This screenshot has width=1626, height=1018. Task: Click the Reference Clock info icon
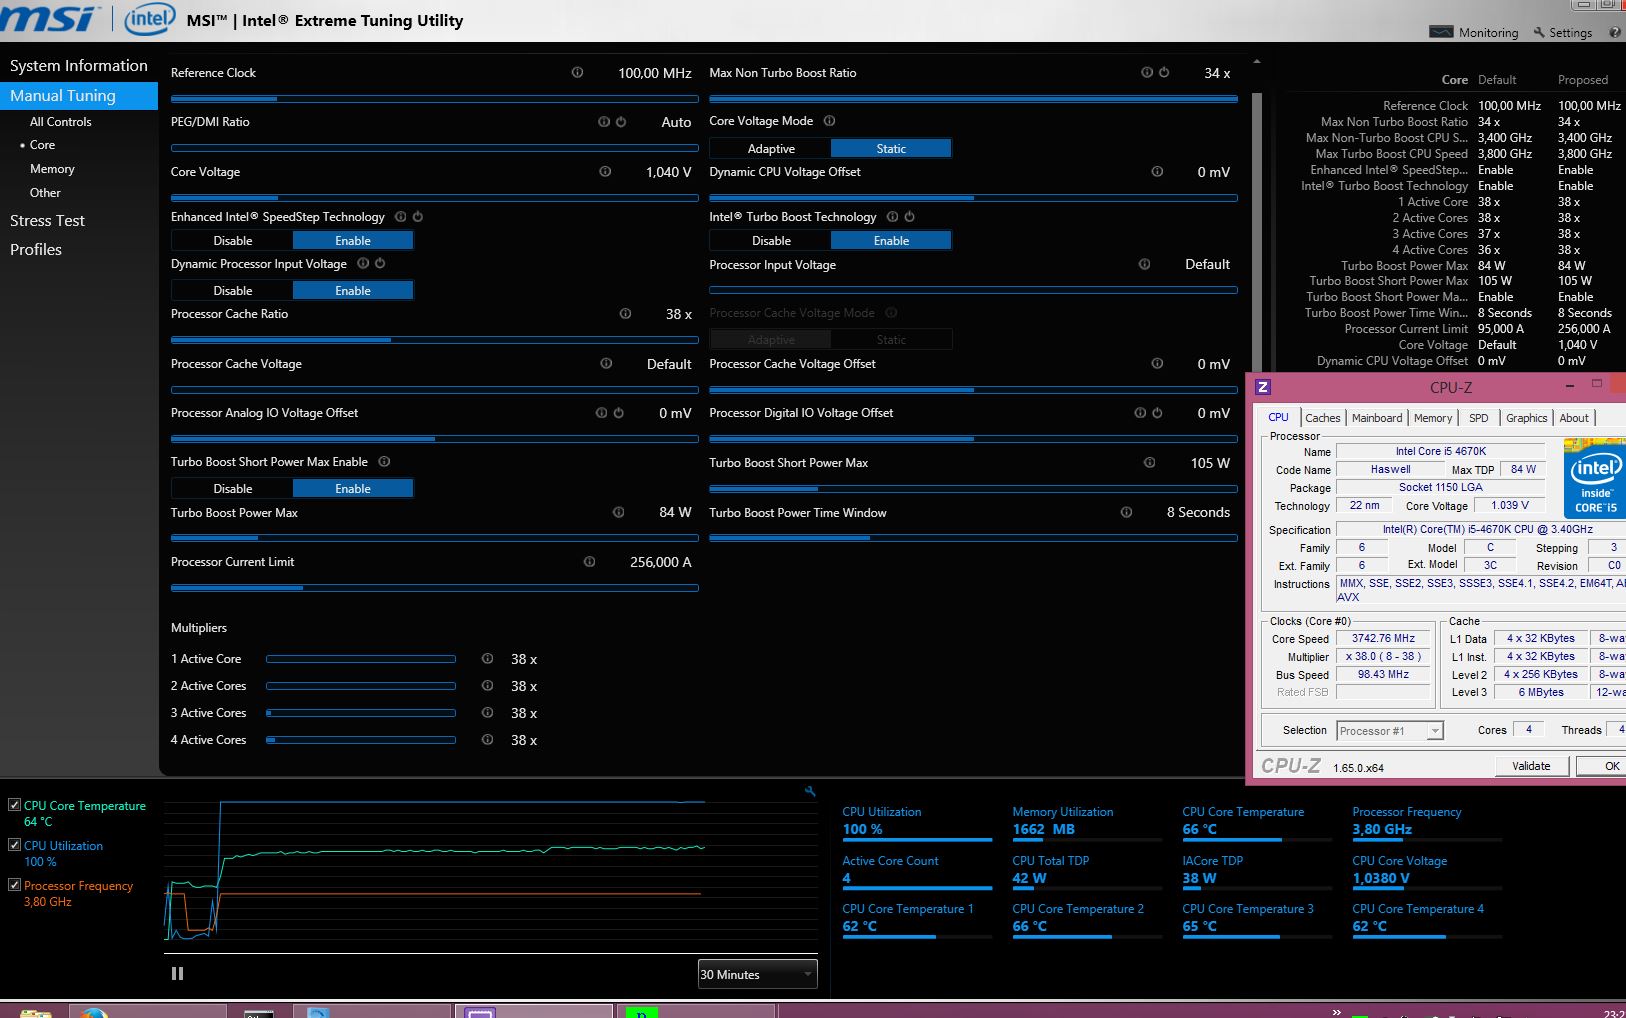pyautogui.click(x=577, y=72)
